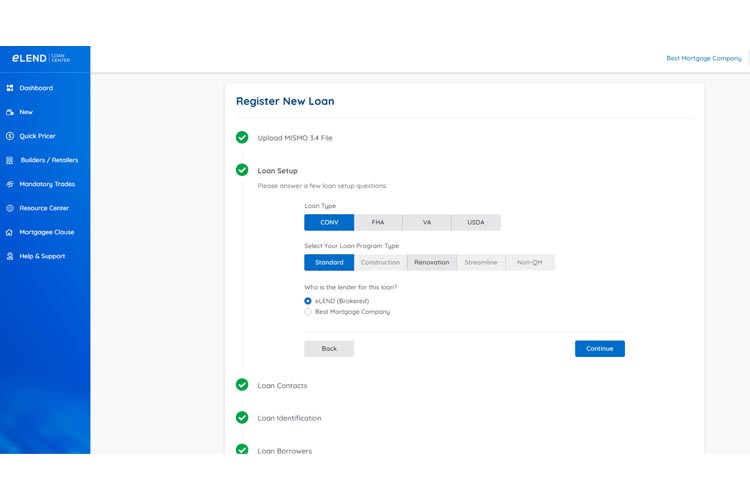Click the Resource Center icon
Viewport: 750px width, 500px height.
click(10, 208)
